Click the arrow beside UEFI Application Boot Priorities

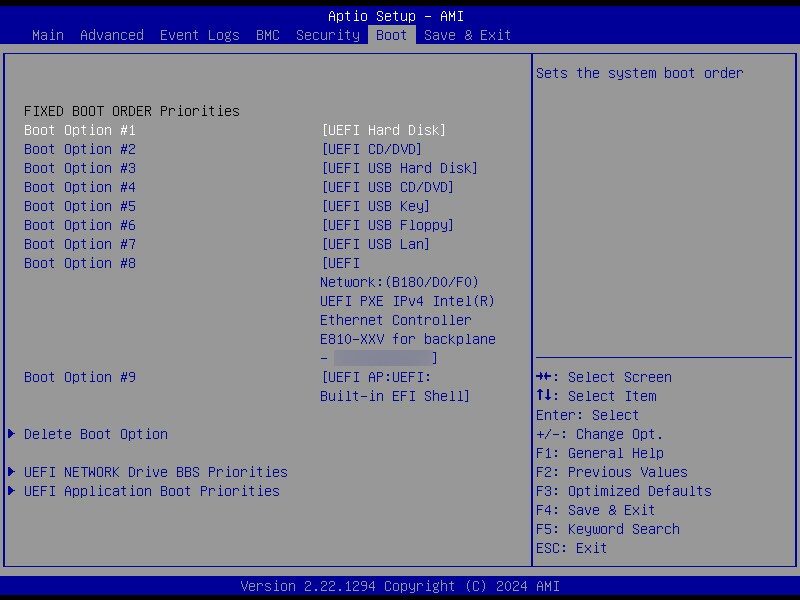pos(12,491)
